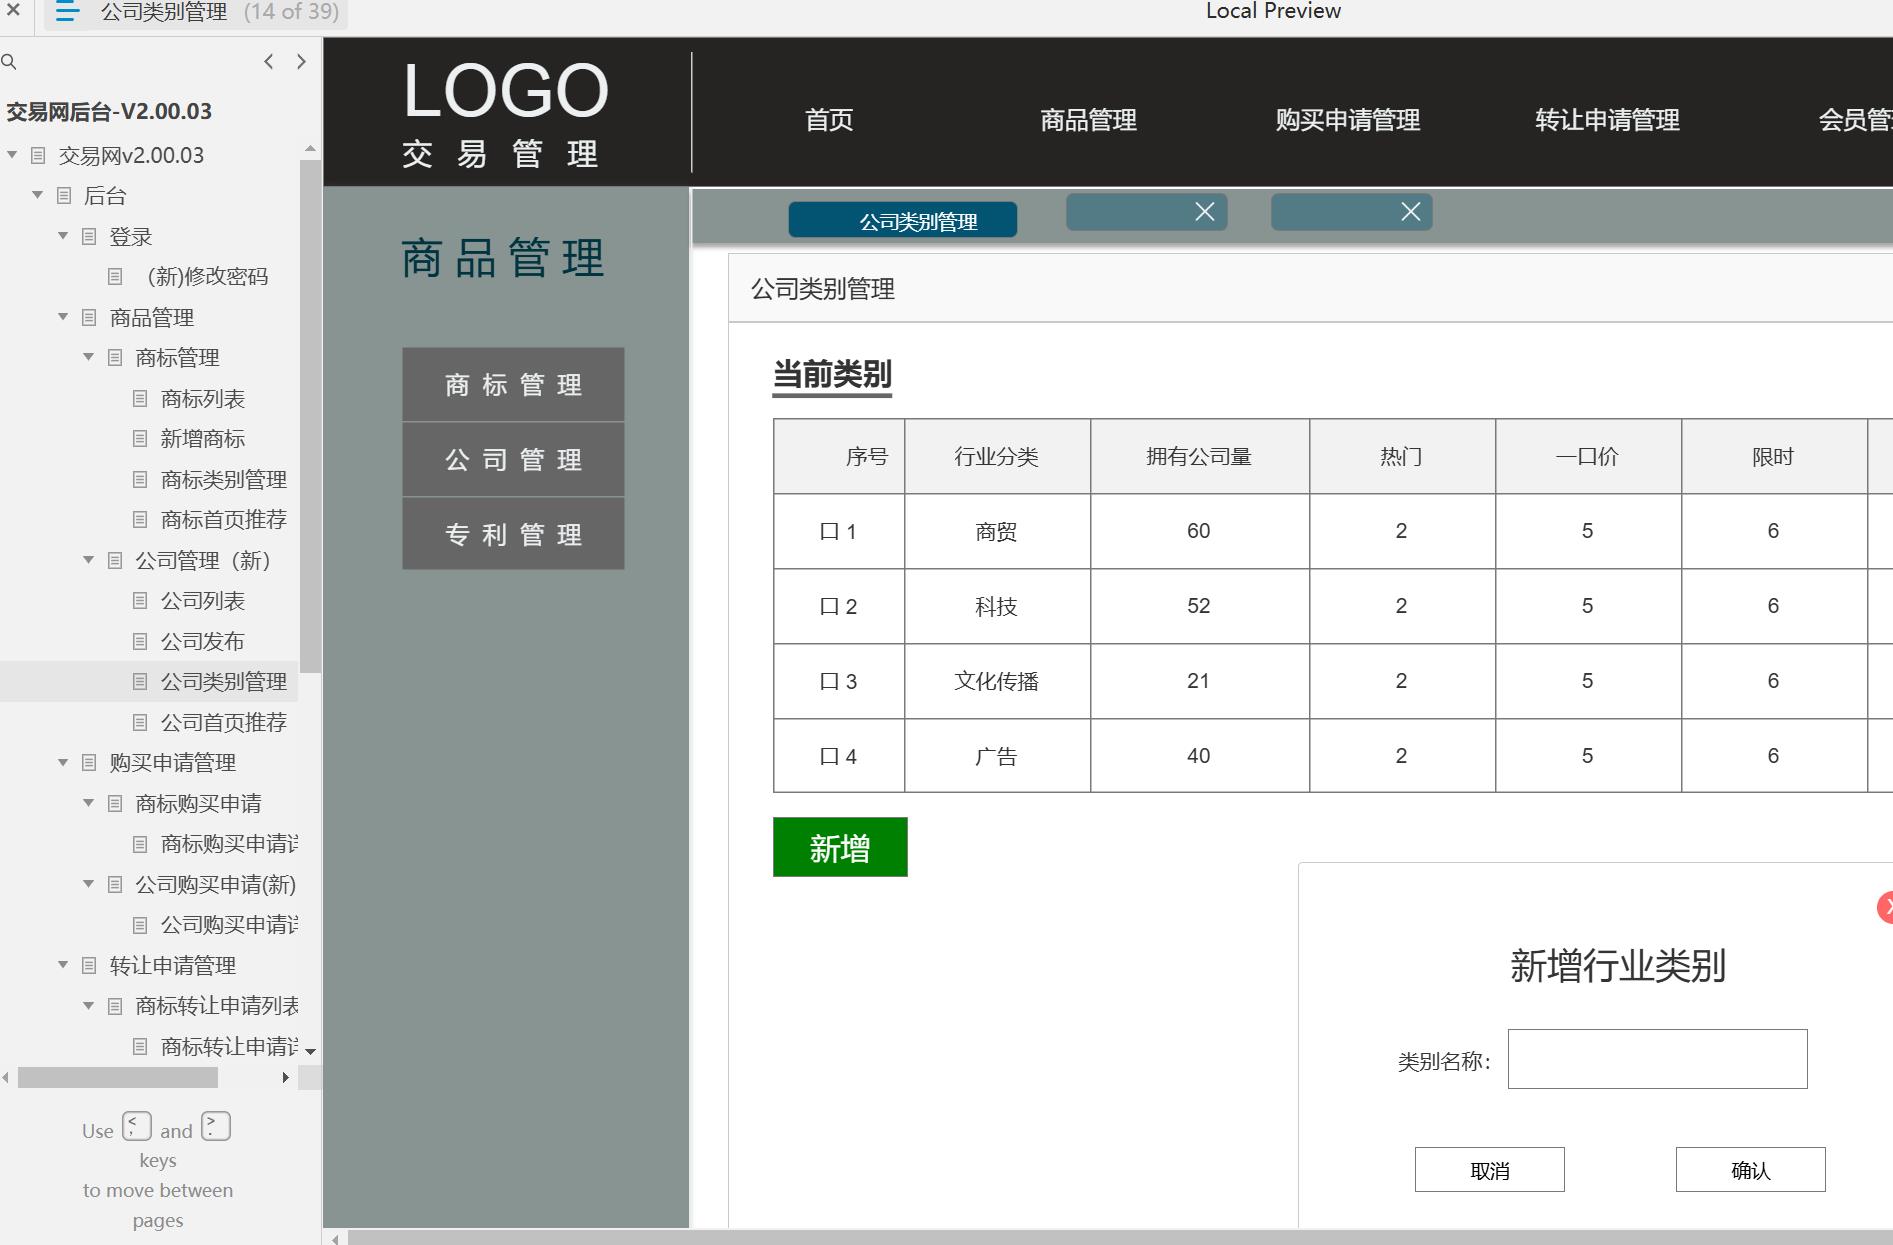Select 专利管理 in side menu
Viewport: 1893px width, 1245px height.
pos(513,534)
